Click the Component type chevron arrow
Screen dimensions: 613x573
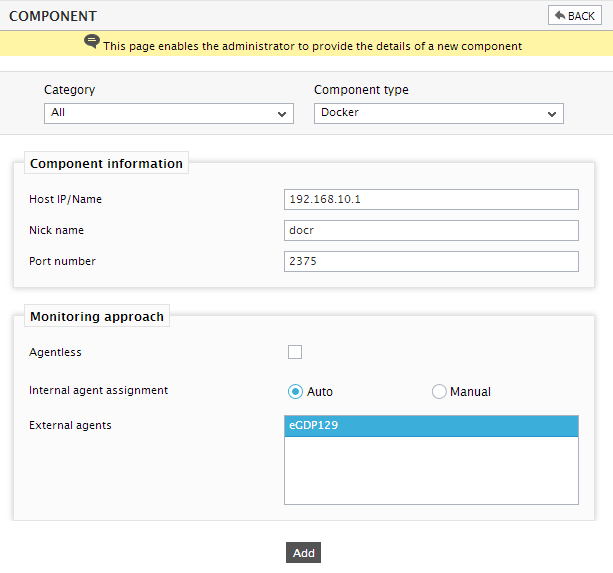552,114
